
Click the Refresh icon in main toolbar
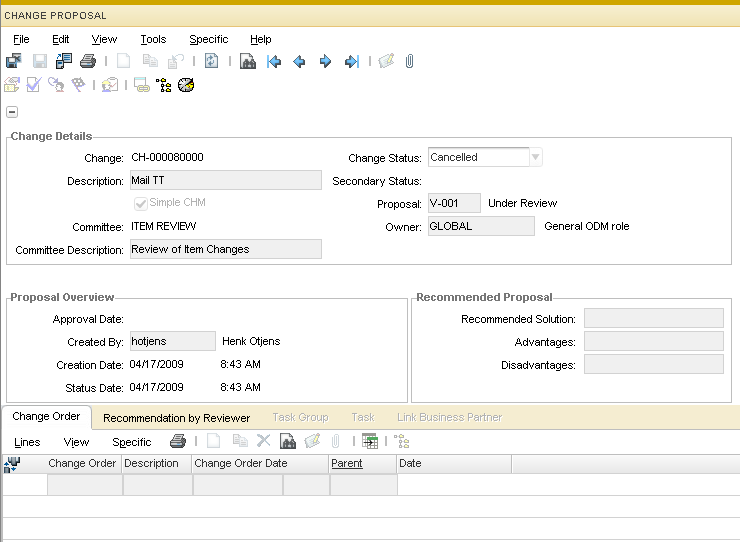(x=211, y=62)
